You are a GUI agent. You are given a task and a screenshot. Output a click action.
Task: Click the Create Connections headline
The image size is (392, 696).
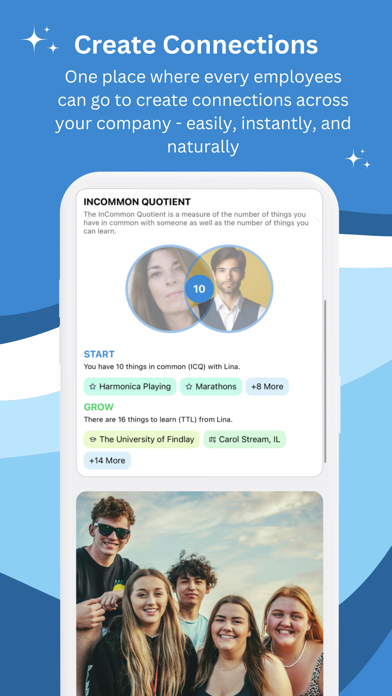tap(196, 45)
